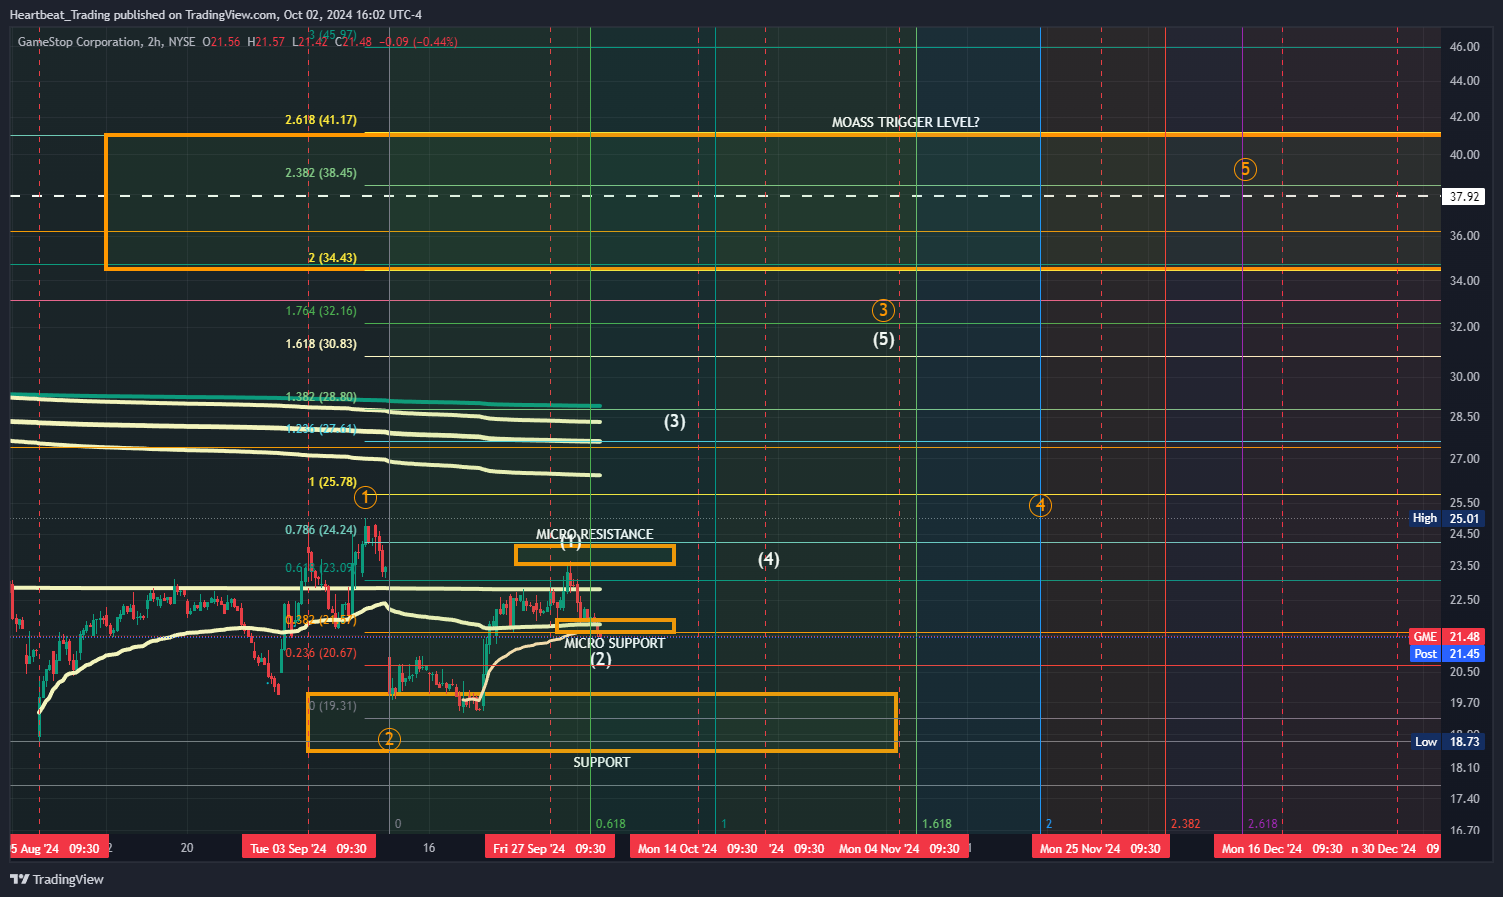
Task: Click the 2.382 (38.45) Fibonacci level label
Action: 321,172
